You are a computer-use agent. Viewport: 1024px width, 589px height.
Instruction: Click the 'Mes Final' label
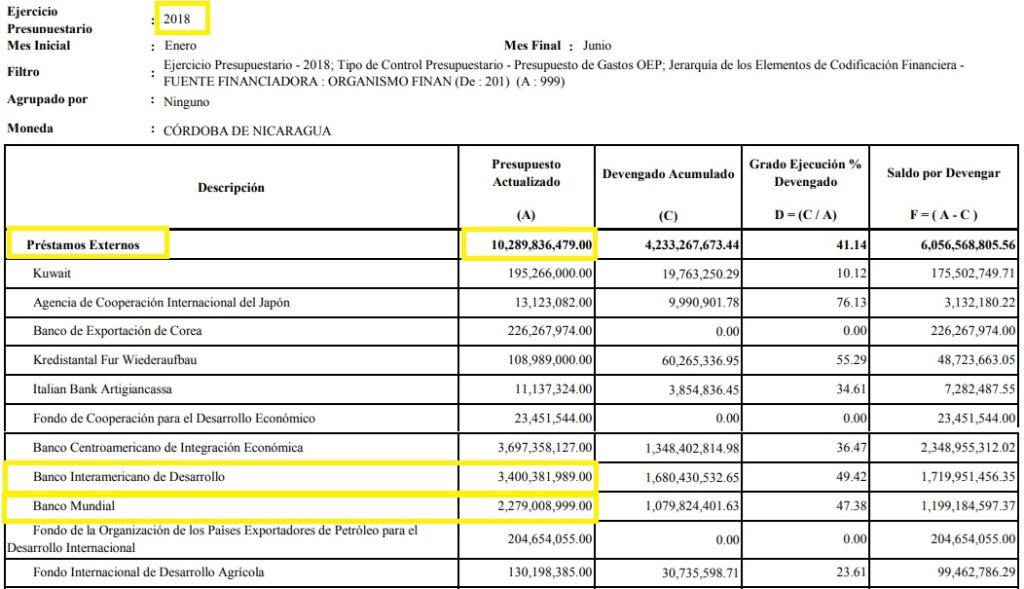(532, 46)
